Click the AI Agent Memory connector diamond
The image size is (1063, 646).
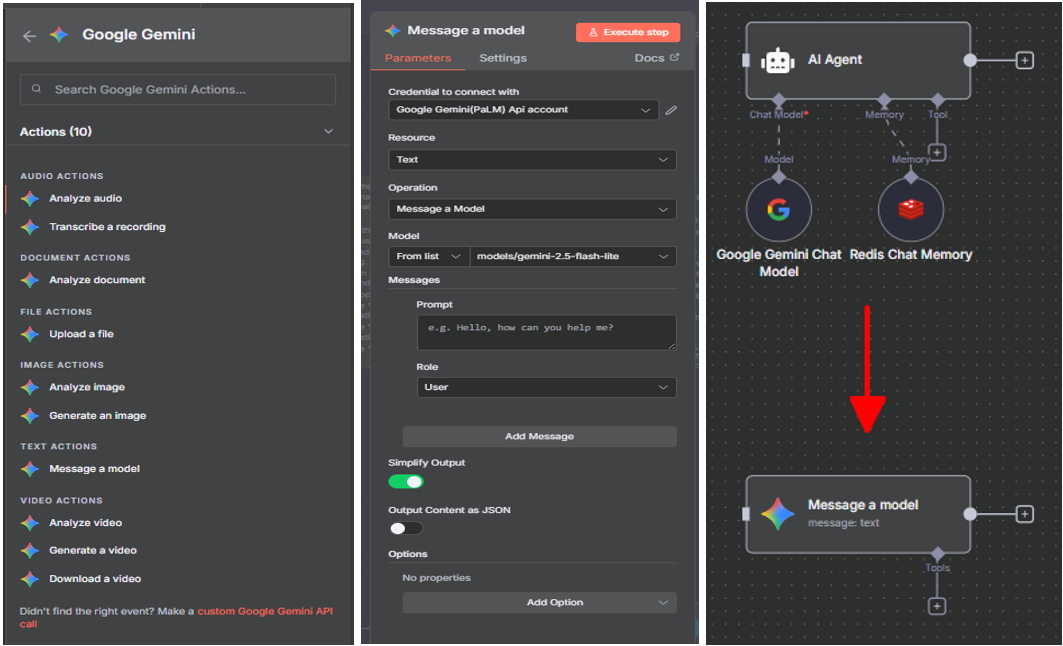tap(884, 100)
